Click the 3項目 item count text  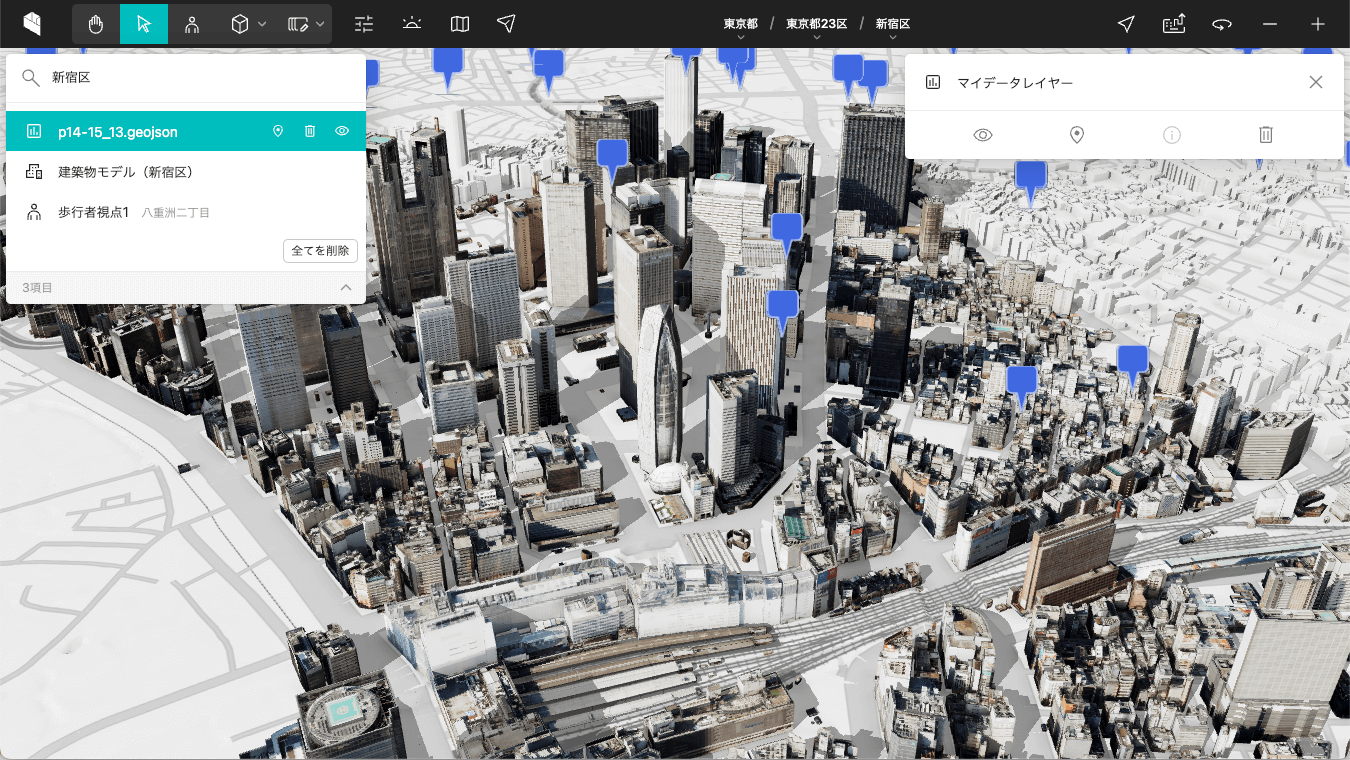(37, 288)
